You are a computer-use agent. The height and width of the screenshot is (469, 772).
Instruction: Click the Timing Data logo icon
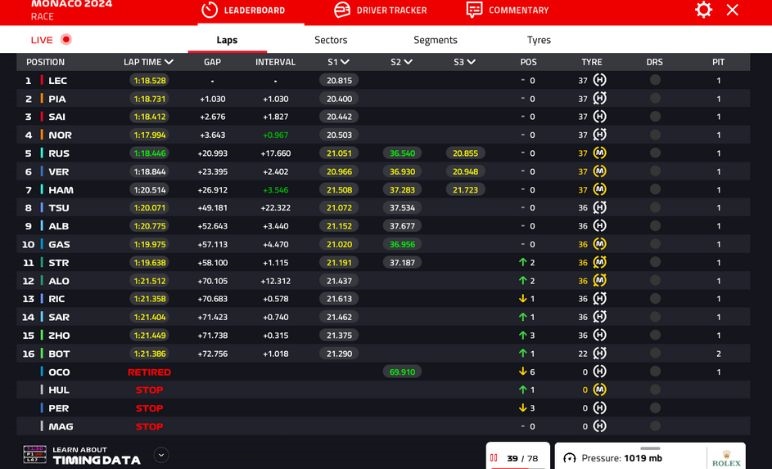(34, 455)
